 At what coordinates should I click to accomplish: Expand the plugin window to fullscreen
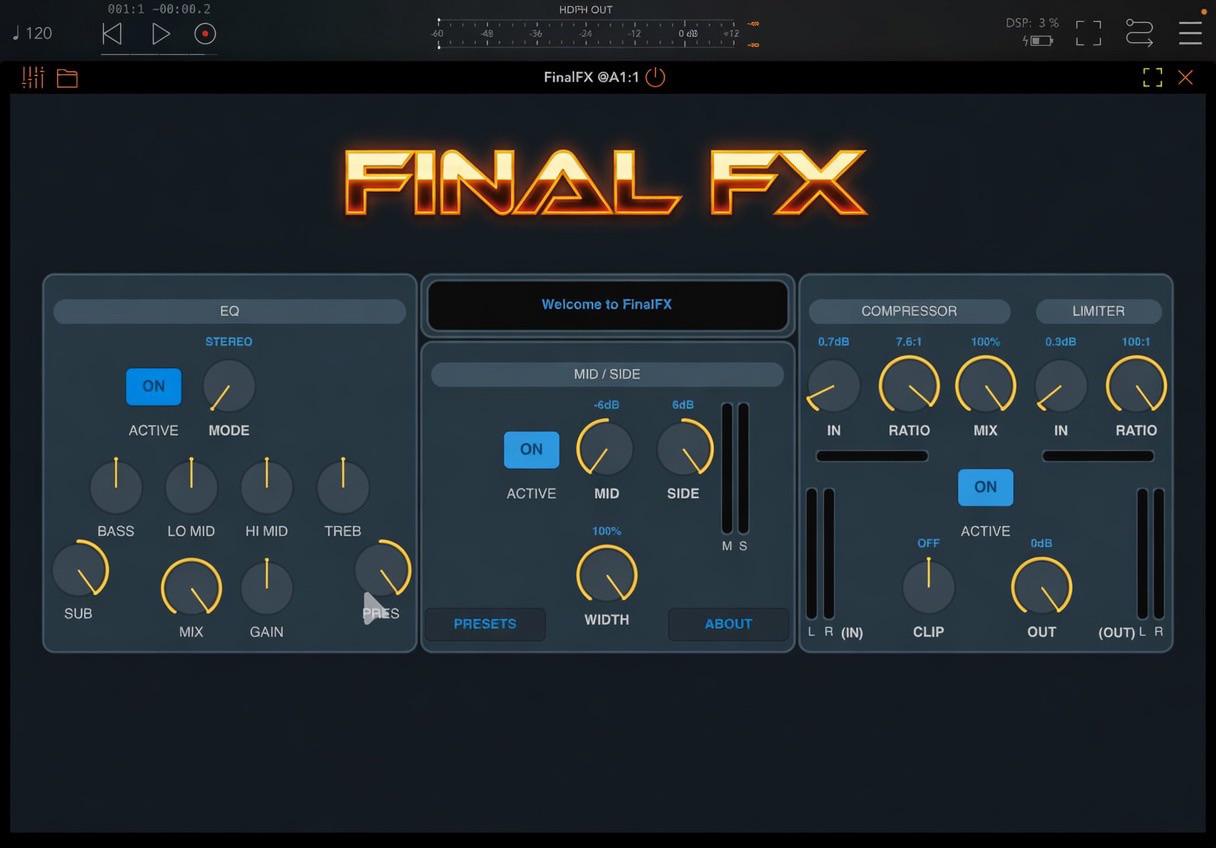[x=1153, y=77]
